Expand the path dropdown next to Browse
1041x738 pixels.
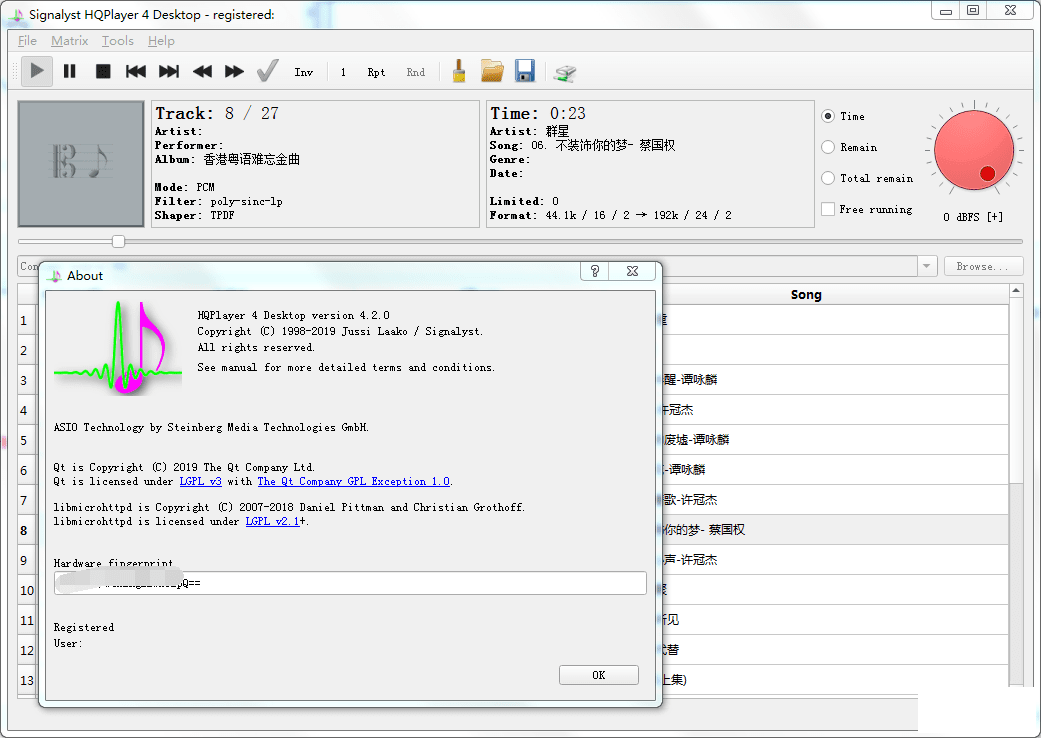(x=926, y=266)
